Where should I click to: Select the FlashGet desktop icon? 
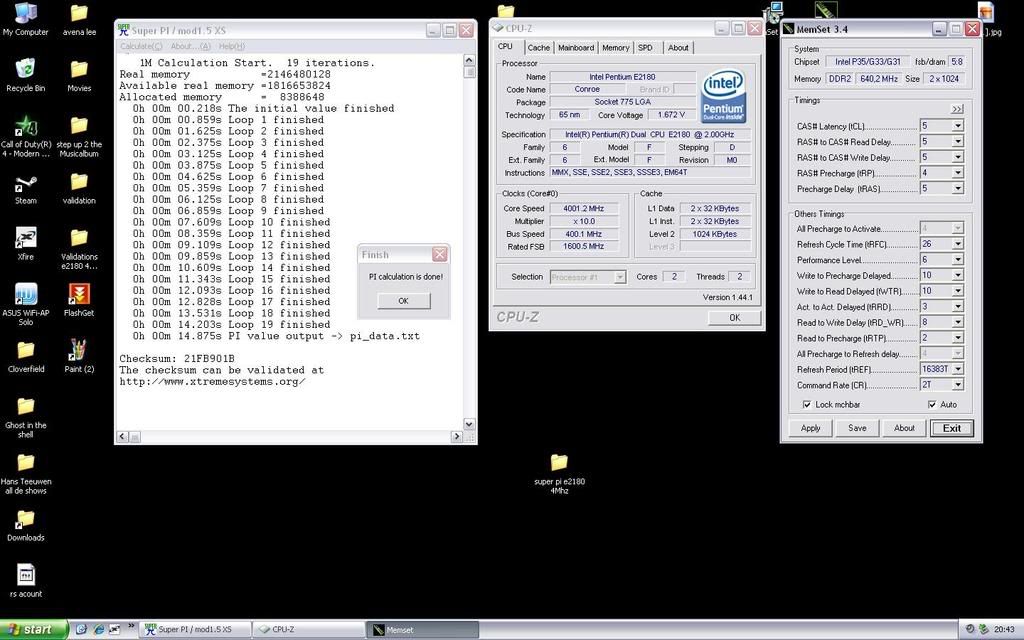pos(79,294)
